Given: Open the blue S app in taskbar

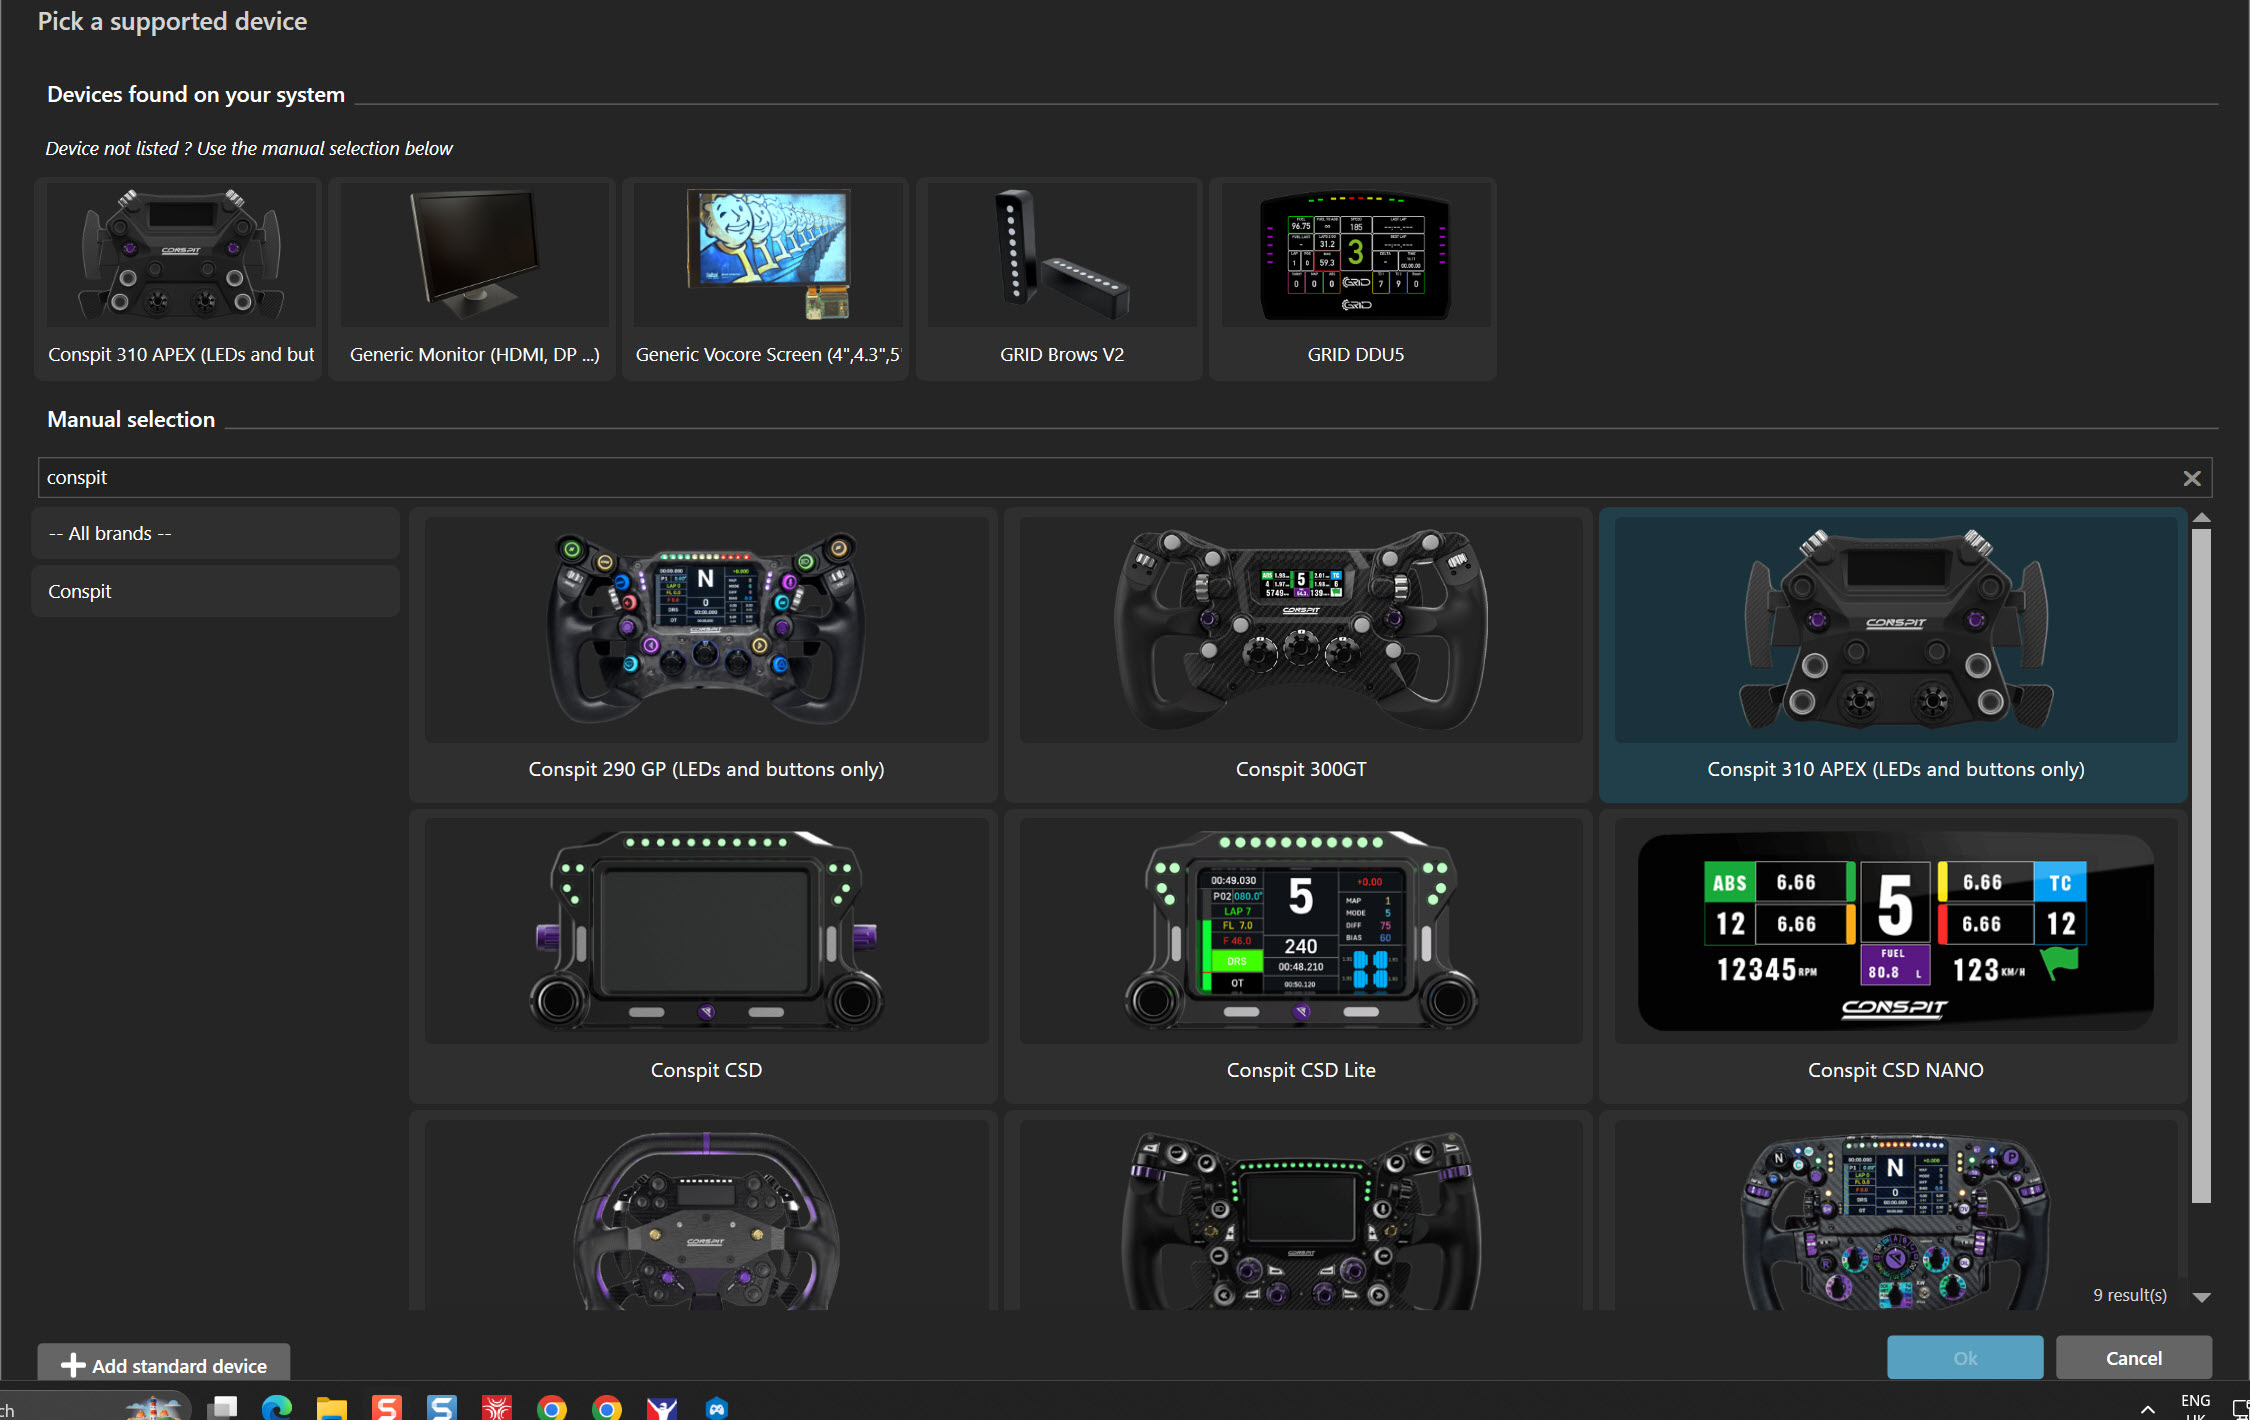Looking at the screenshot, I should pos(441,1407).
